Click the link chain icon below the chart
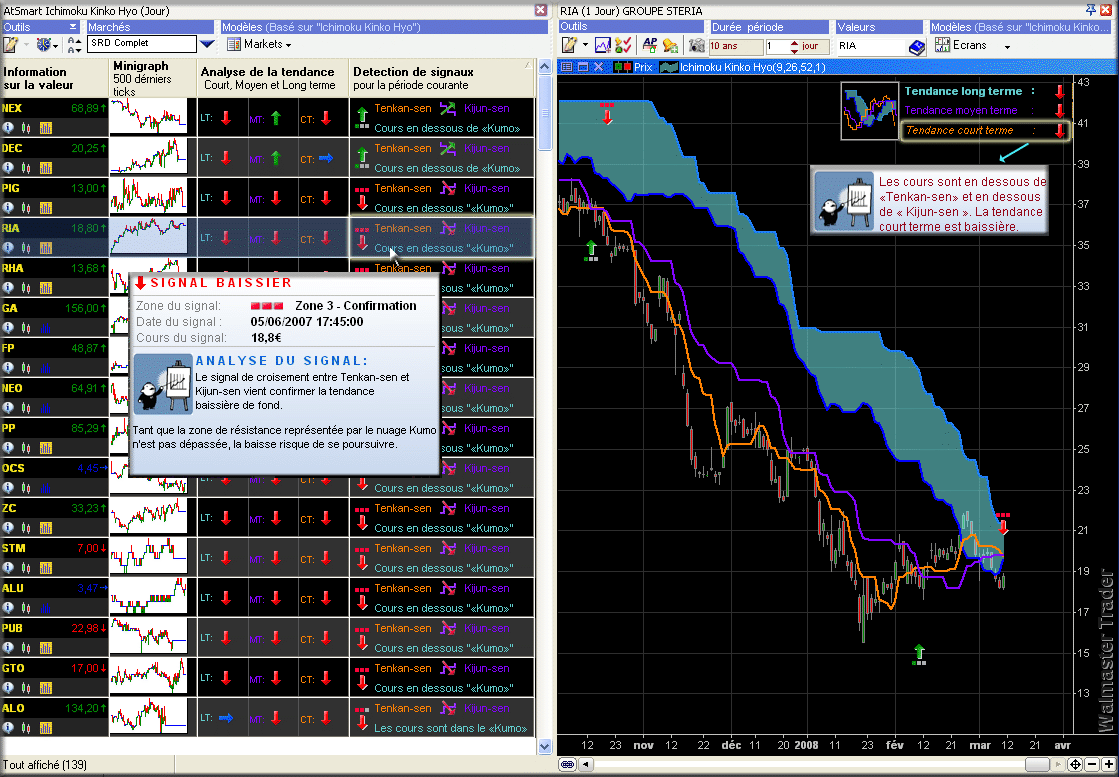Image resolution: width=1119 pixels, height=777 pixels. (567, 764)
